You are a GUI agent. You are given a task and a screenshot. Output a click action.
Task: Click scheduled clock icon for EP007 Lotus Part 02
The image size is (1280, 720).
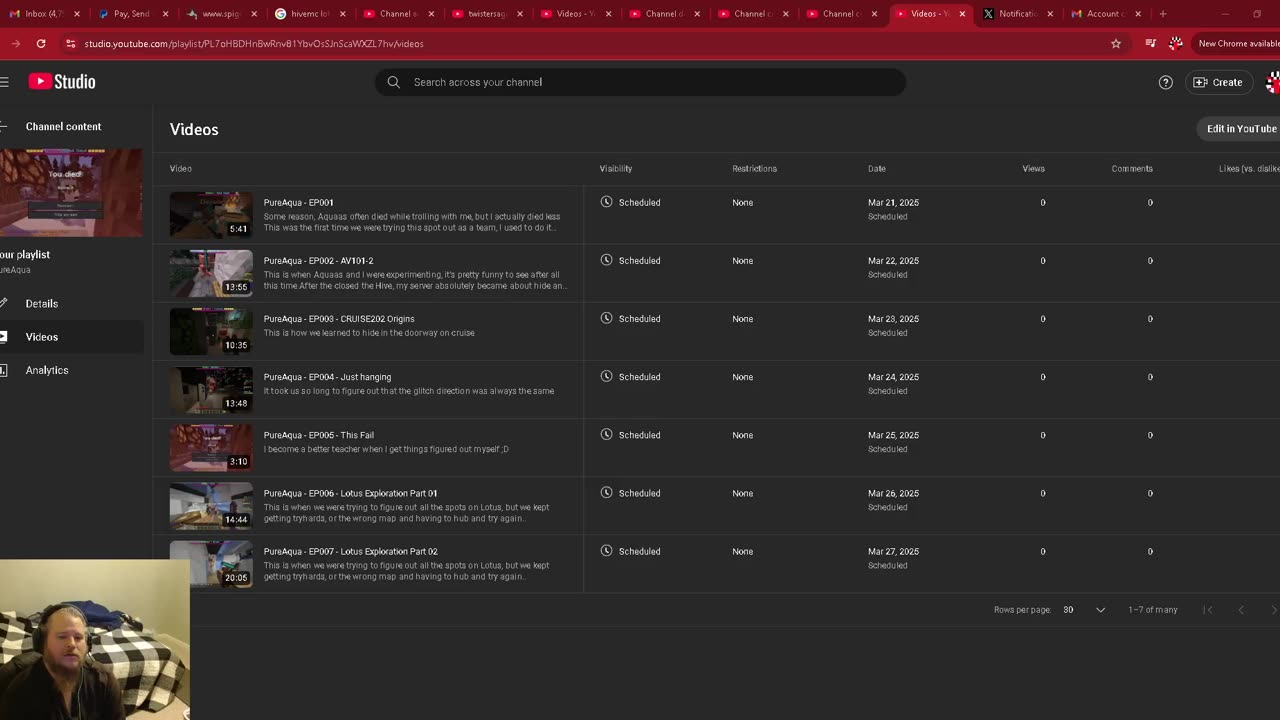pyautogui.click(x=606, y=550)
